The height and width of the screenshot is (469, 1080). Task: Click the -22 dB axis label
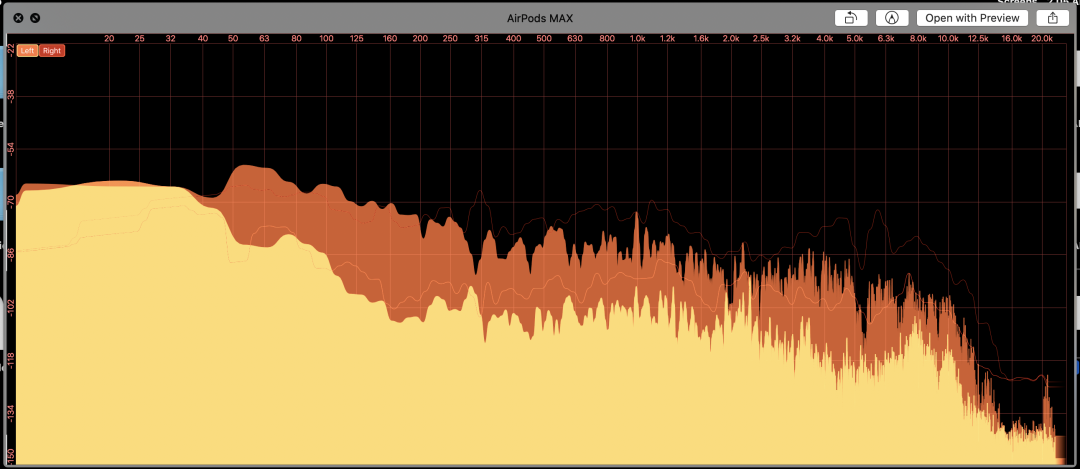point(11,49)
